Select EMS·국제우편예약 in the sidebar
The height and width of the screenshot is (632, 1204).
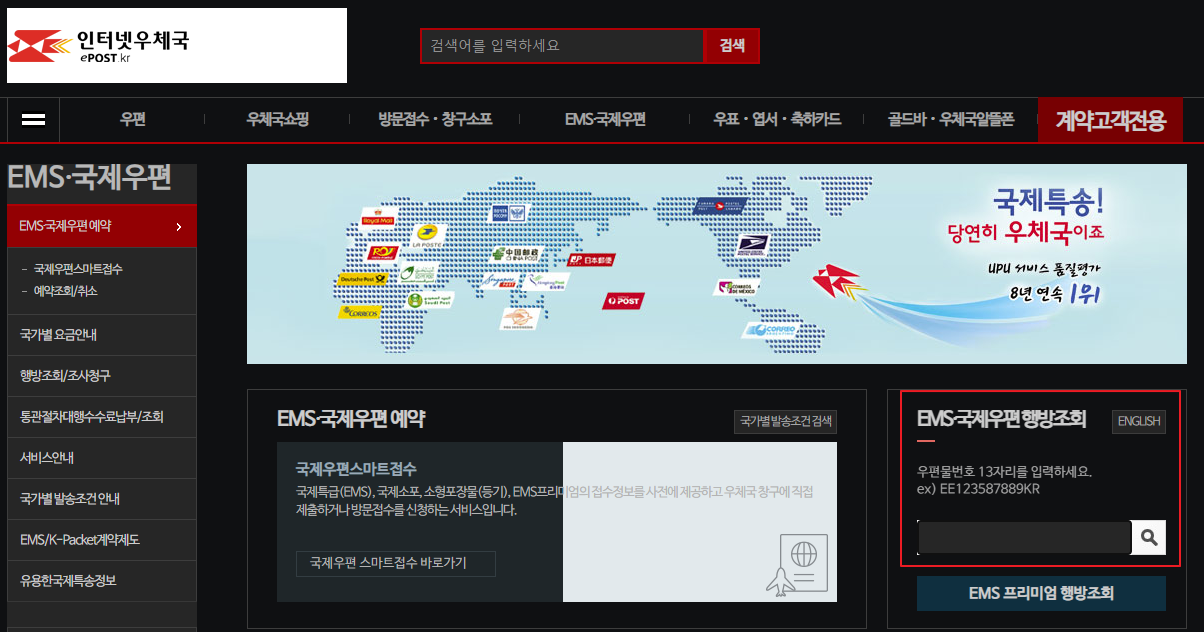[x=102, y=226]
